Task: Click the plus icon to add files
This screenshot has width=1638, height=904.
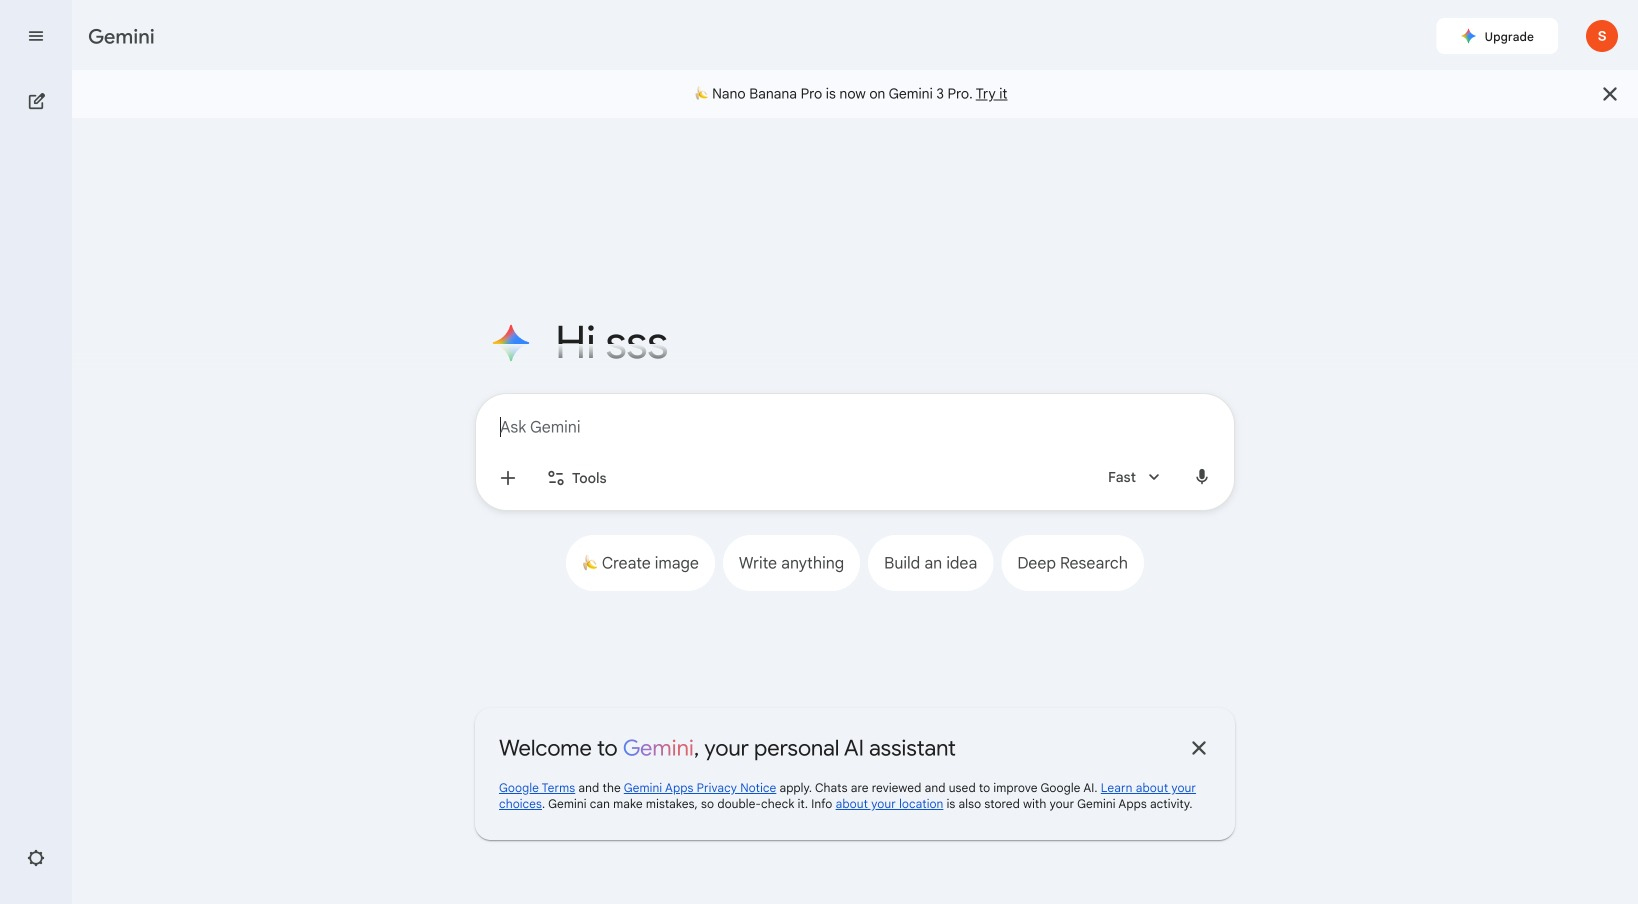Action: [508, 478]
